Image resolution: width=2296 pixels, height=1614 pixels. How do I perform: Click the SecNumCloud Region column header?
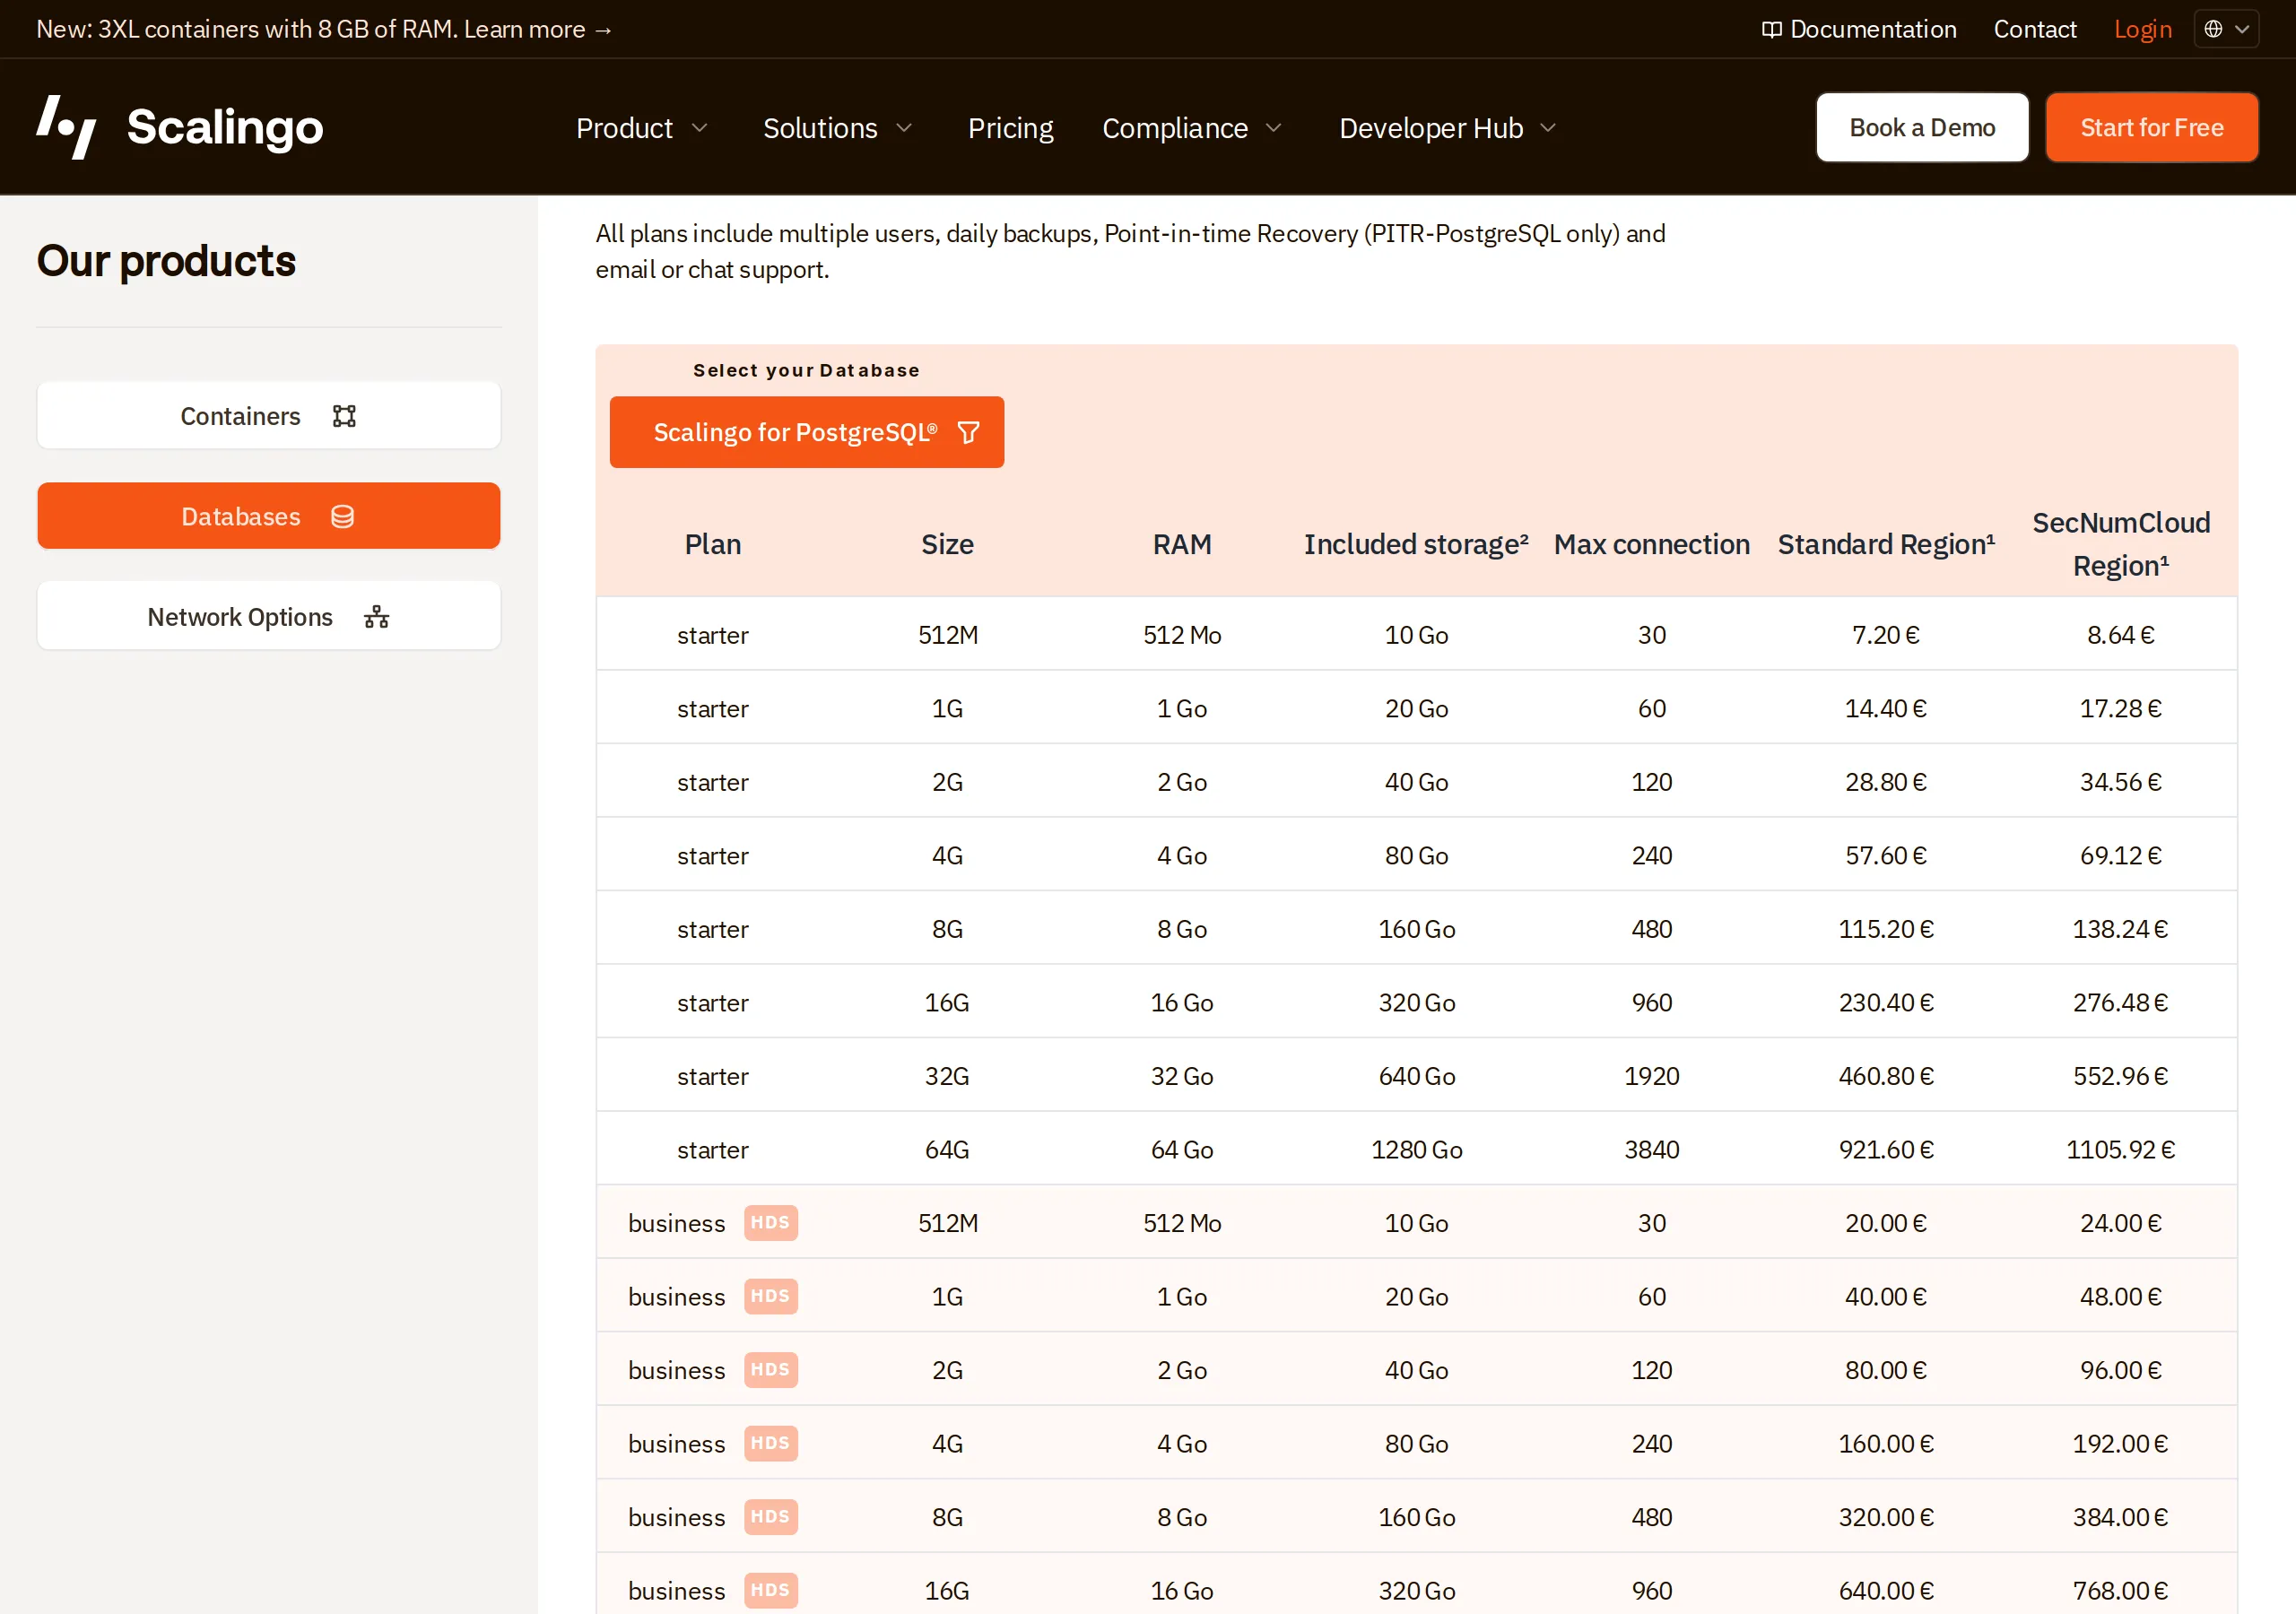tap(2121, 544)
